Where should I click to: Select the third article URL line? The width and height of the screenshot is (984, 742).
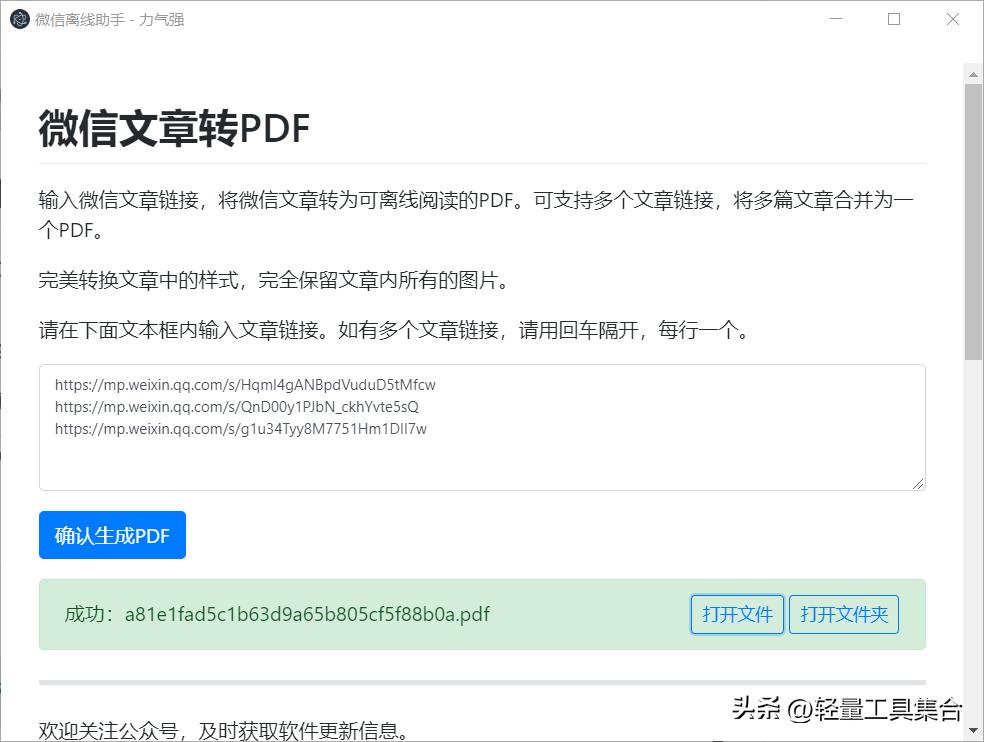[x=241, y=428]
